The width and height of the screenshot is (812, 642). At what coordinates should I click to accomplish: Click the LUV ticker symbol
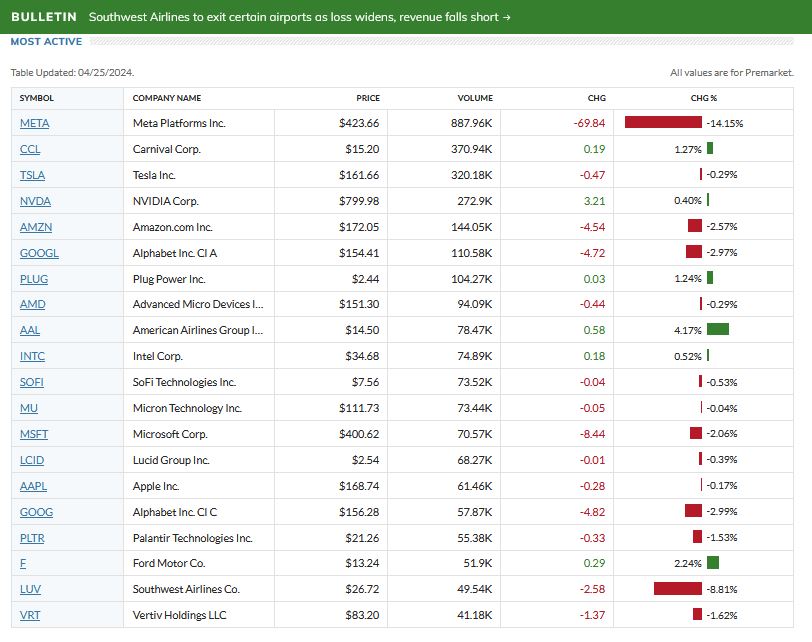pos(30,589)
